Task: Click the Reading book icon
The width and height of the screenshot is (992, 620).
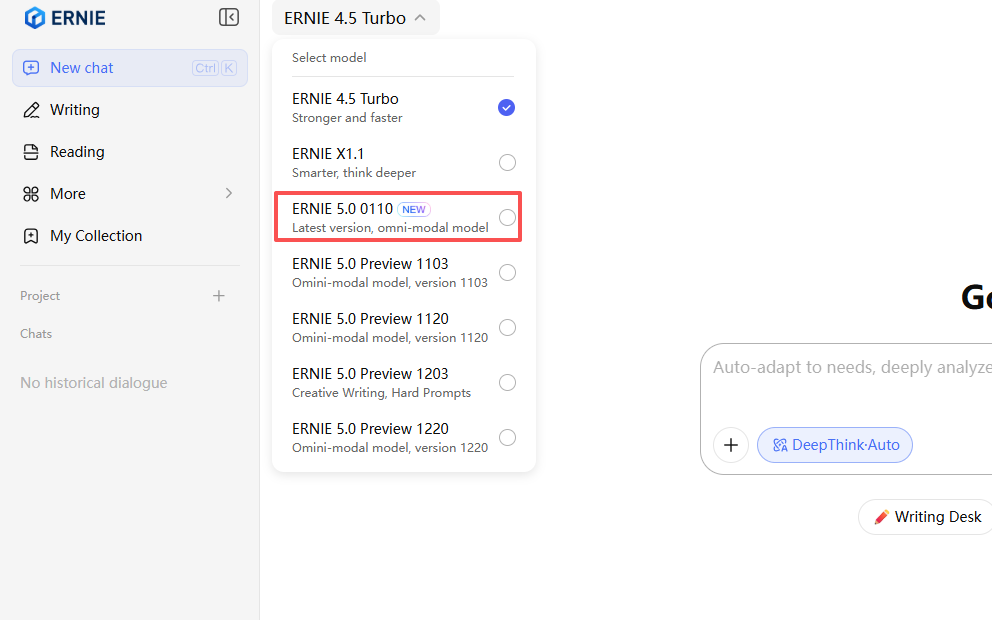Action: point(31,152)
